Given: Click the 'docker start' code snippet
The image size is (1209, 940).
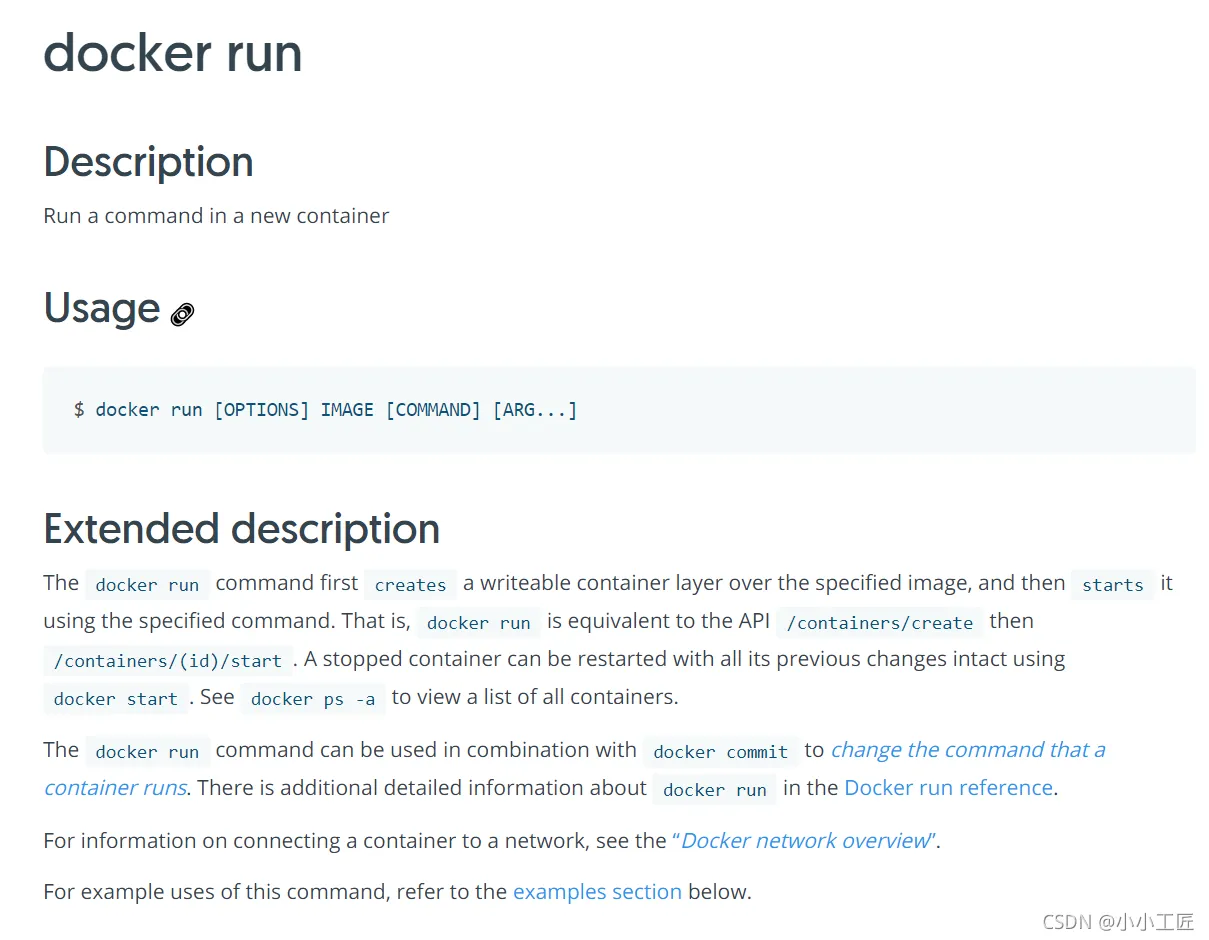Looking at the screenshot, I should (x=115, y=699).
